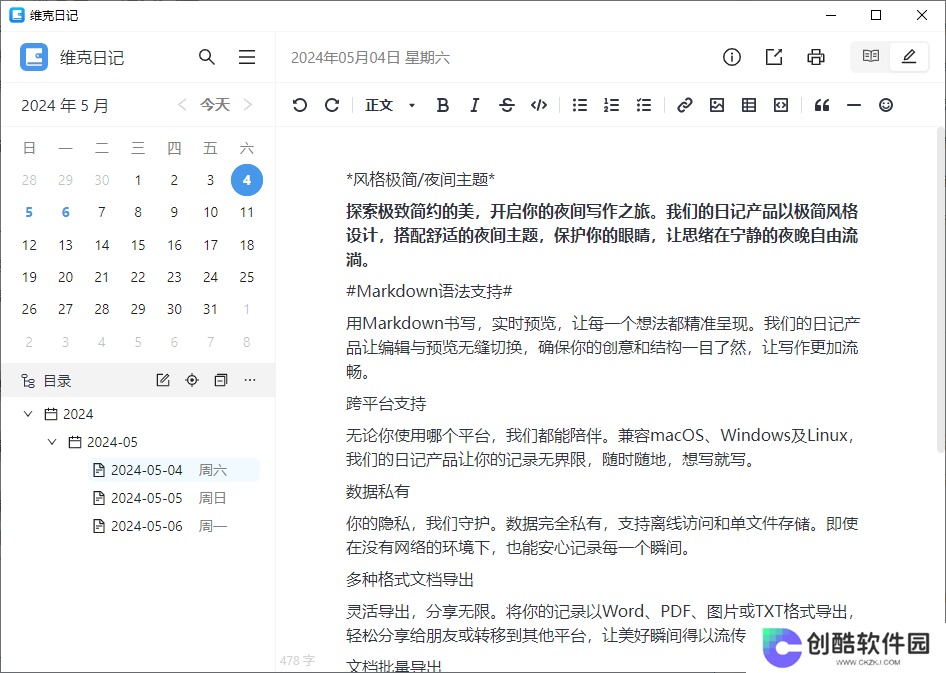Image resolution: width=946 pixels, height=673 pixels.
Task: Collapse all tree nodes icon
Action: pyautogui.click(x=221, y=380)
